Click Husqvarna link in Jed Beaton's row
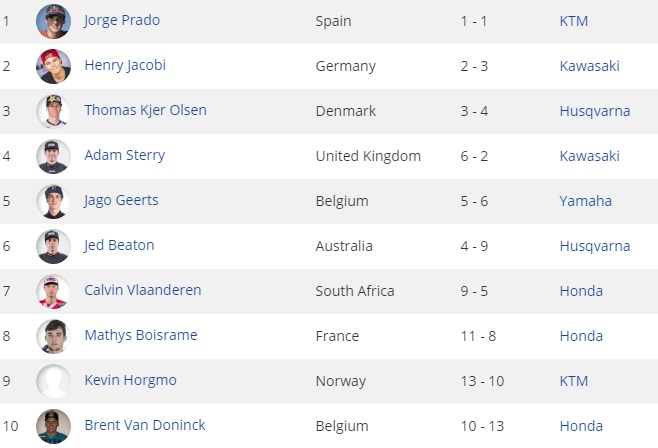Screen dimensions: 658x448 (x=594, y=246)
